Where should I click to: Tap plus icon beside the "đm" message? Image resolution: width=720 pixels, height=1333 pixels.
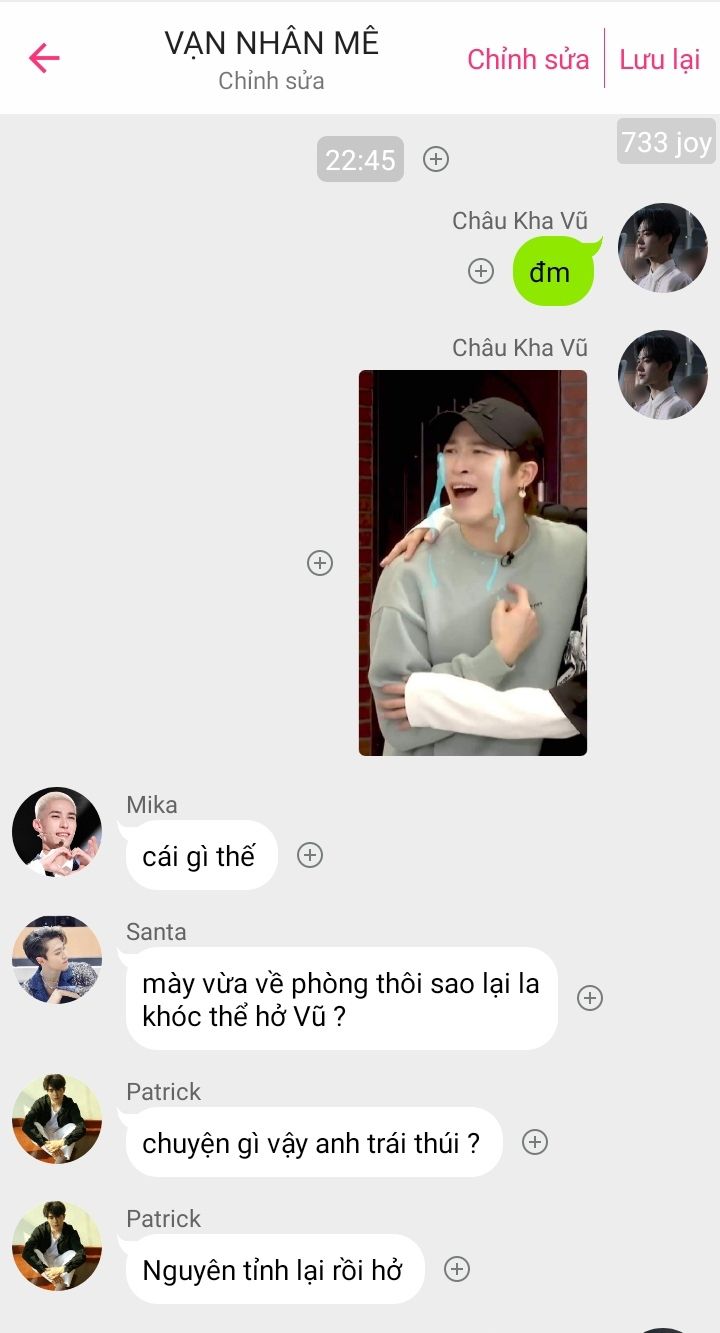[x=481, y=271]
